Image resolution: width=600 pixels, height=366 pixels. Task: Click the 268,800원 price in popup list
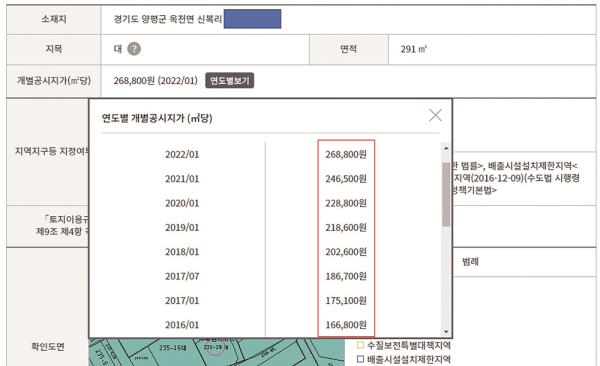[x=346, y=155]
